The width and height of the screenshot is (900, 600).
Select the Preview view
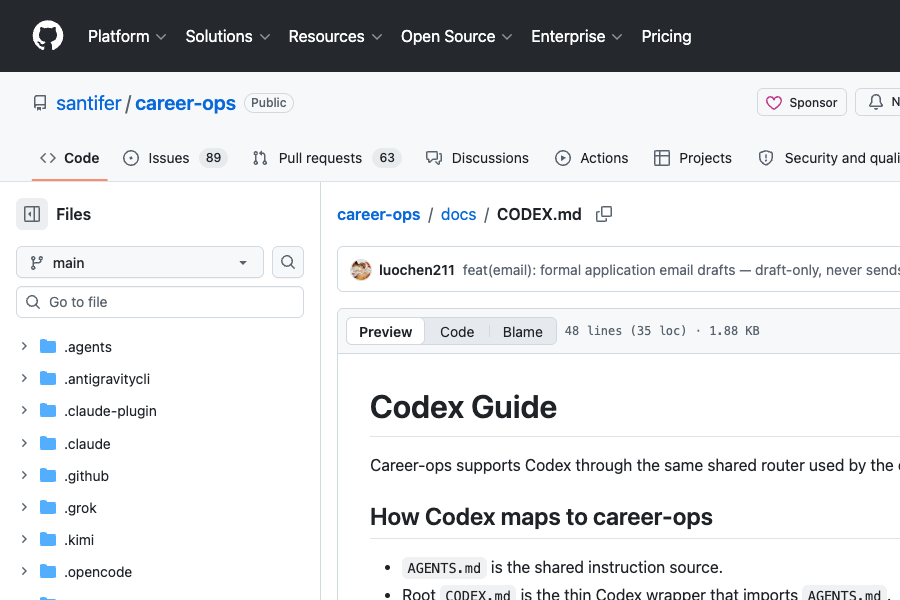[385, 332]
